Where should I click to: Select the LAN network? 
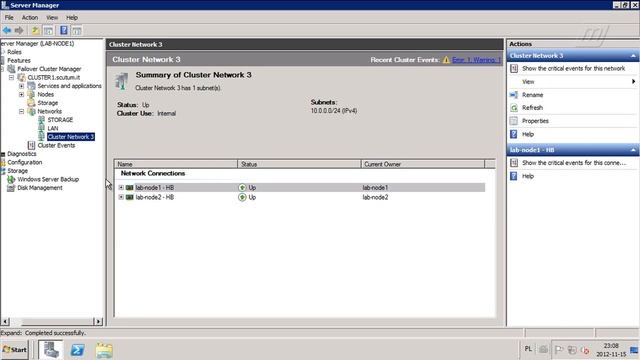(x=53, y=128)
